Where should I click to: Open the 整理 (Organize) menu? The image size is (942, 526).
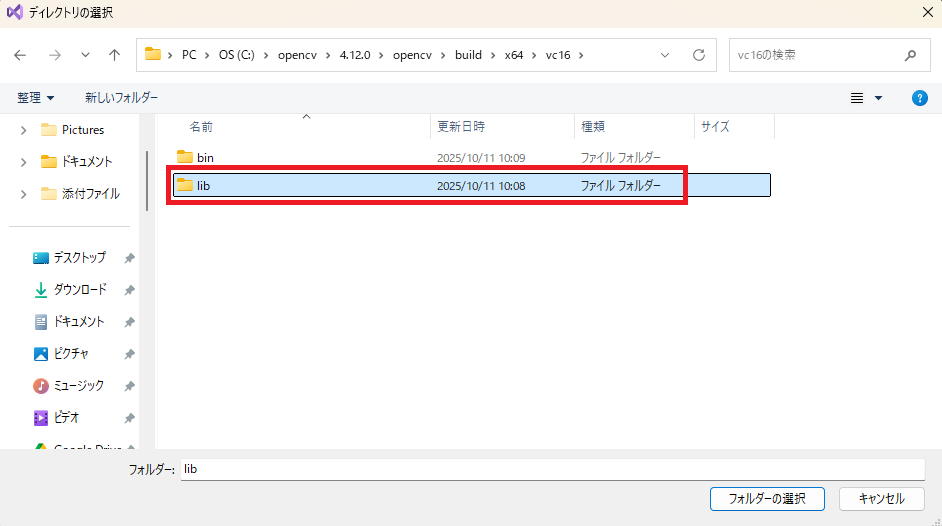[35, 98]
